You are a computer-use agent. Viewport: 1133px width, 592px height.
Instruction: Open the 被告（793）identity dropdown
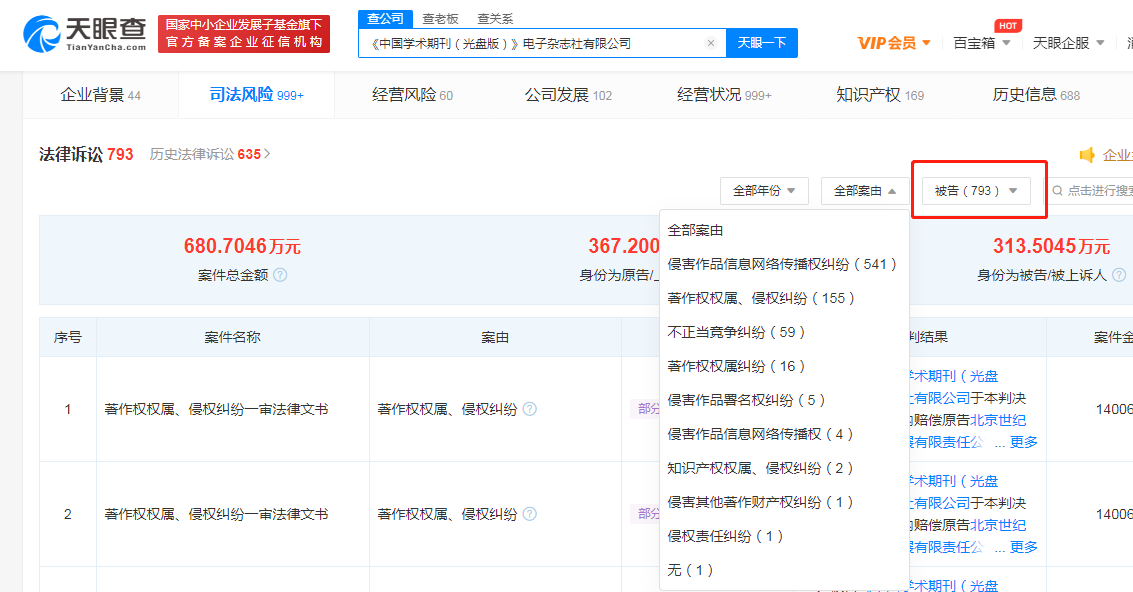(976, 191)
